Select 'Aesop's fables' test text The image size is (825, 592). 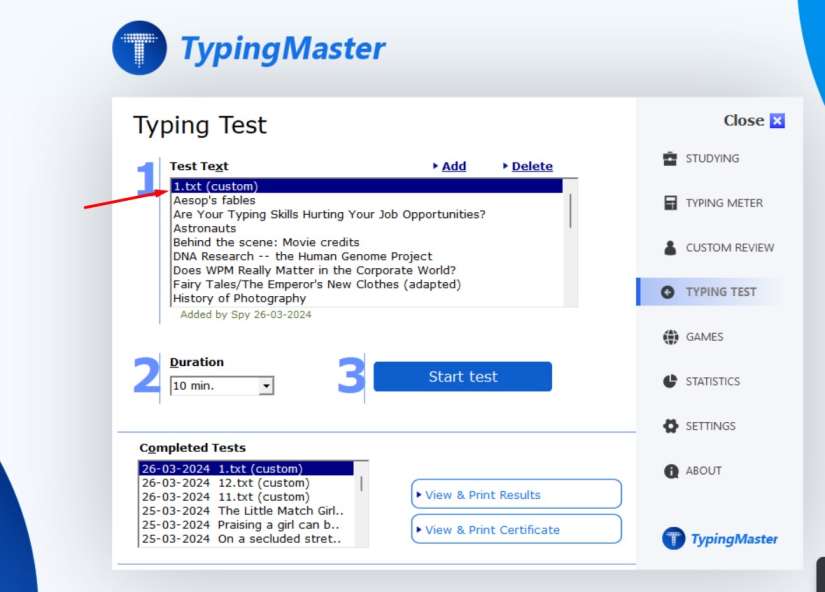pos(367,200)
